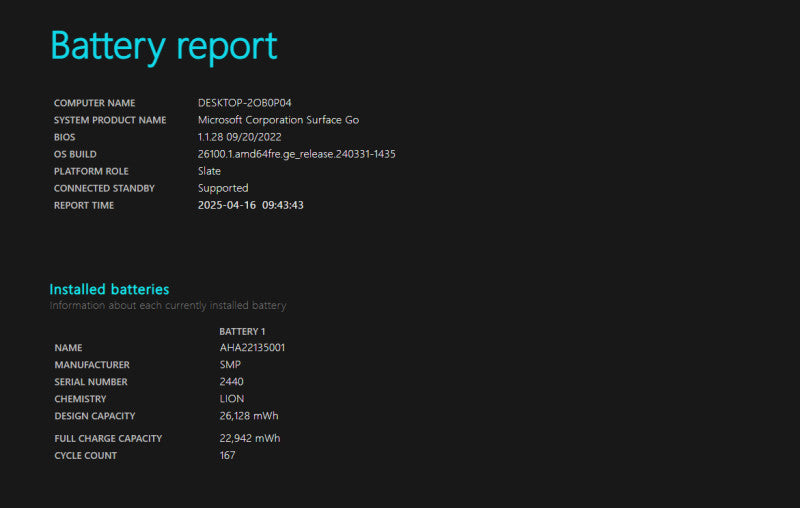Click the Battery report heading
The width and height of the screenshot is (800, 508).
pyautogui.click(x=164, y=46)
